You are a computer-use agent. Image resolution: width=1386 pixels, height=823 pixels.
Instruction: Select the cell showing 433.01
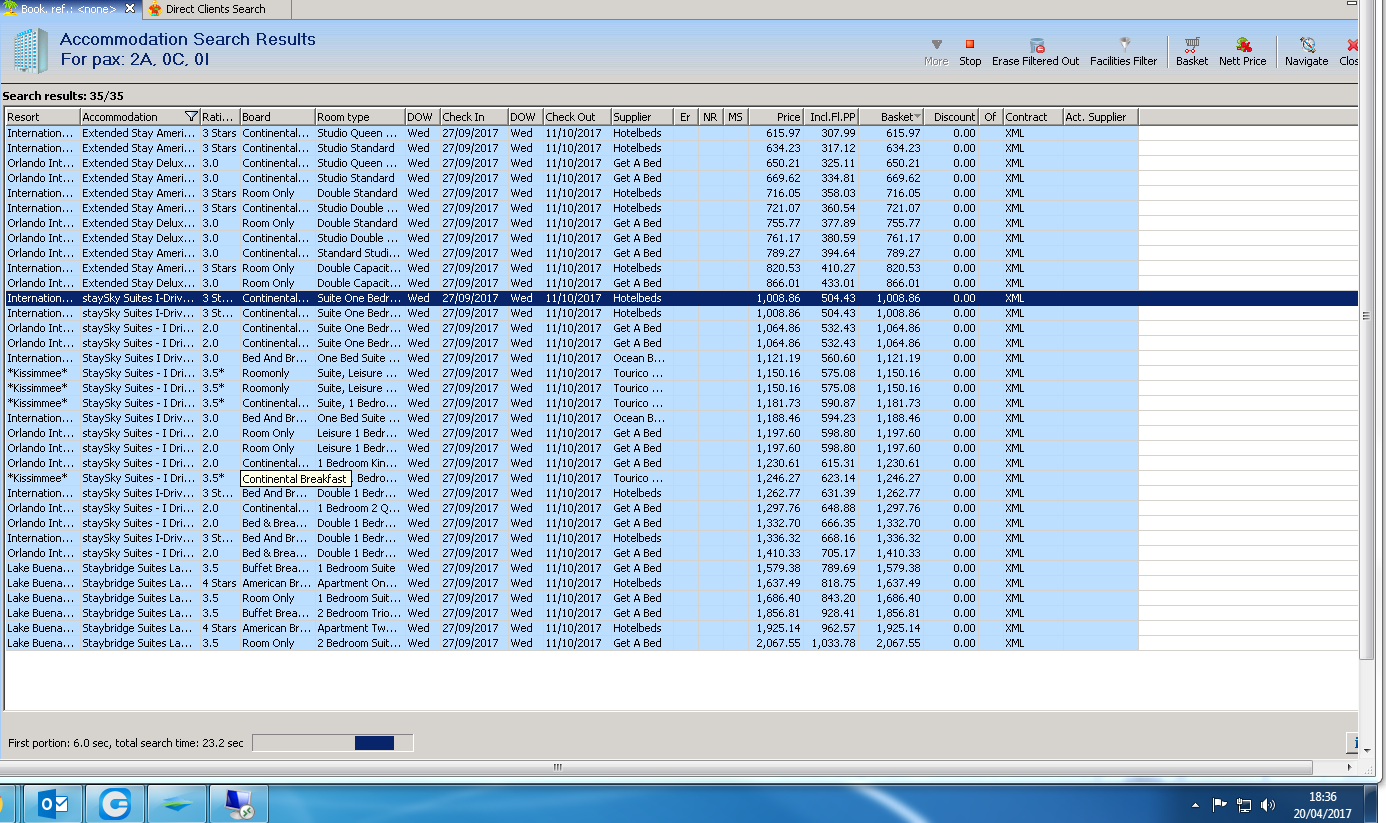tap(832, 283)
